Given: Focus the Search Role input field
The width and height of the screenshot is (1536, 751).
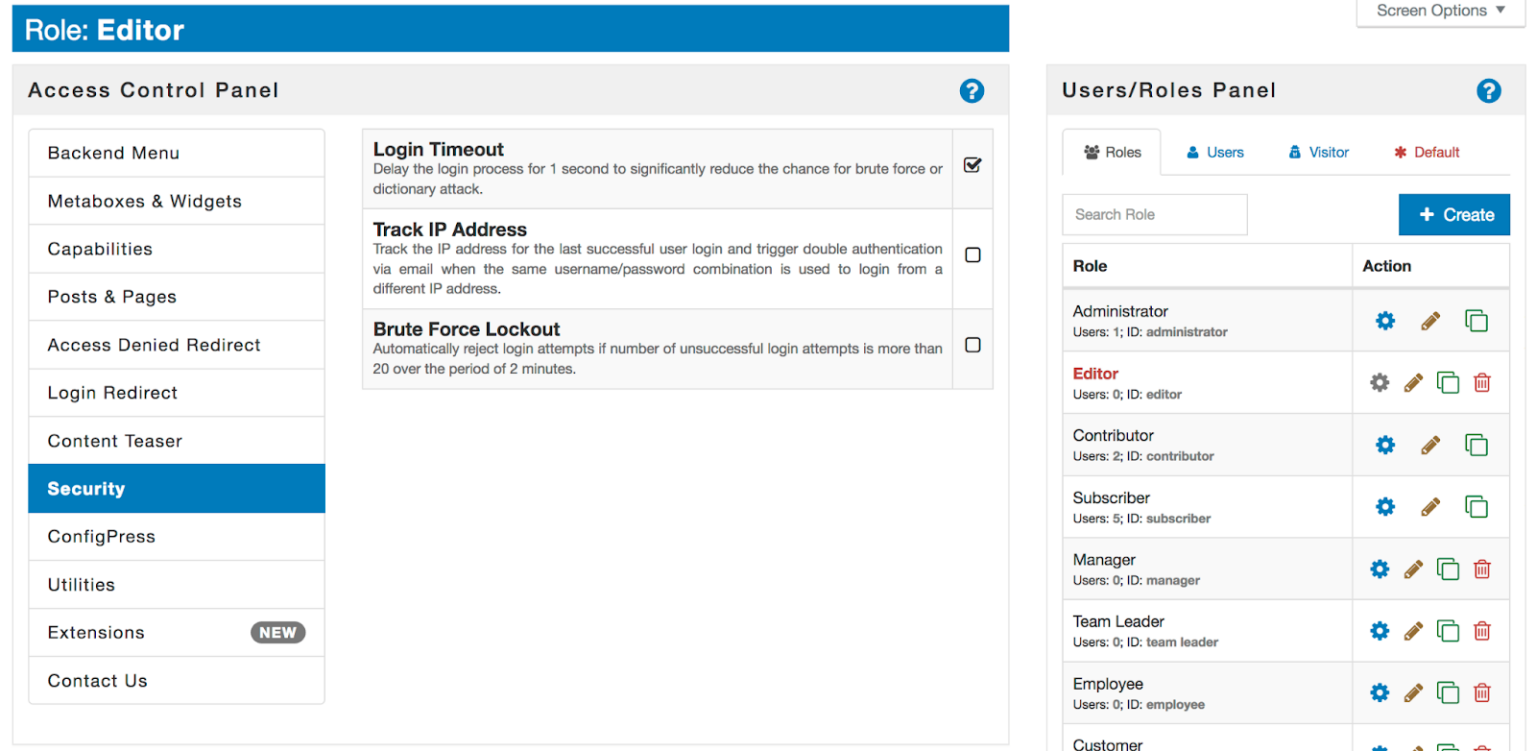Looking at the screenshot, I should point(1154,215).
